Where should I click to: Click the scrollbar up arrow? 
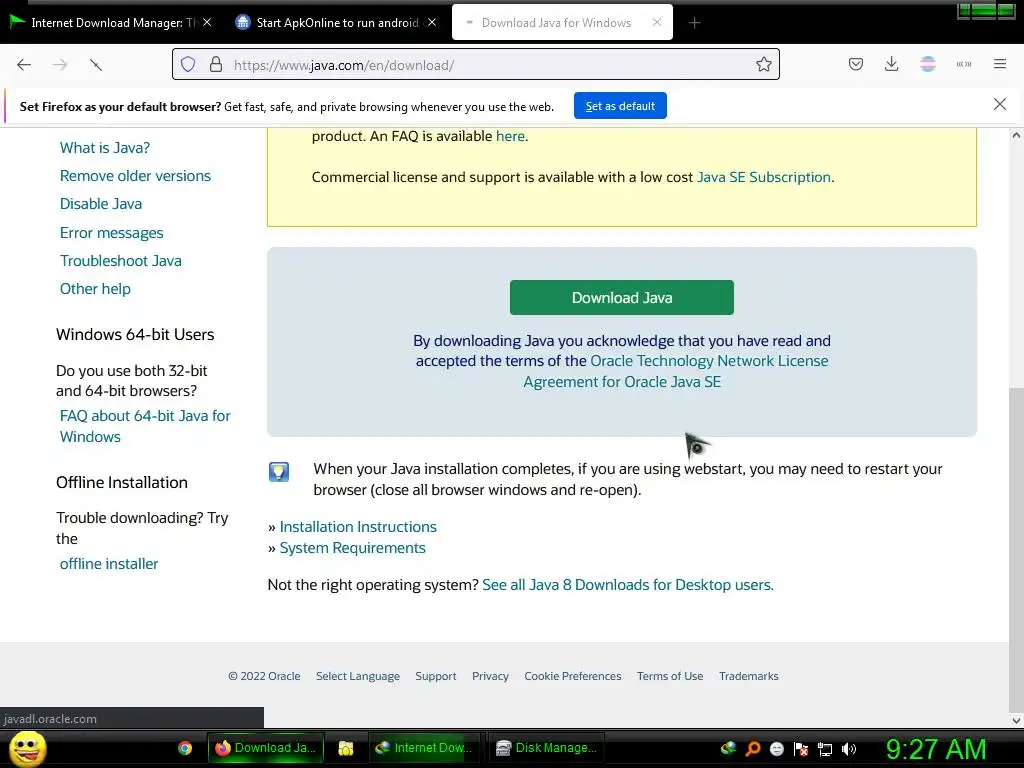[x=1016, y=136]
